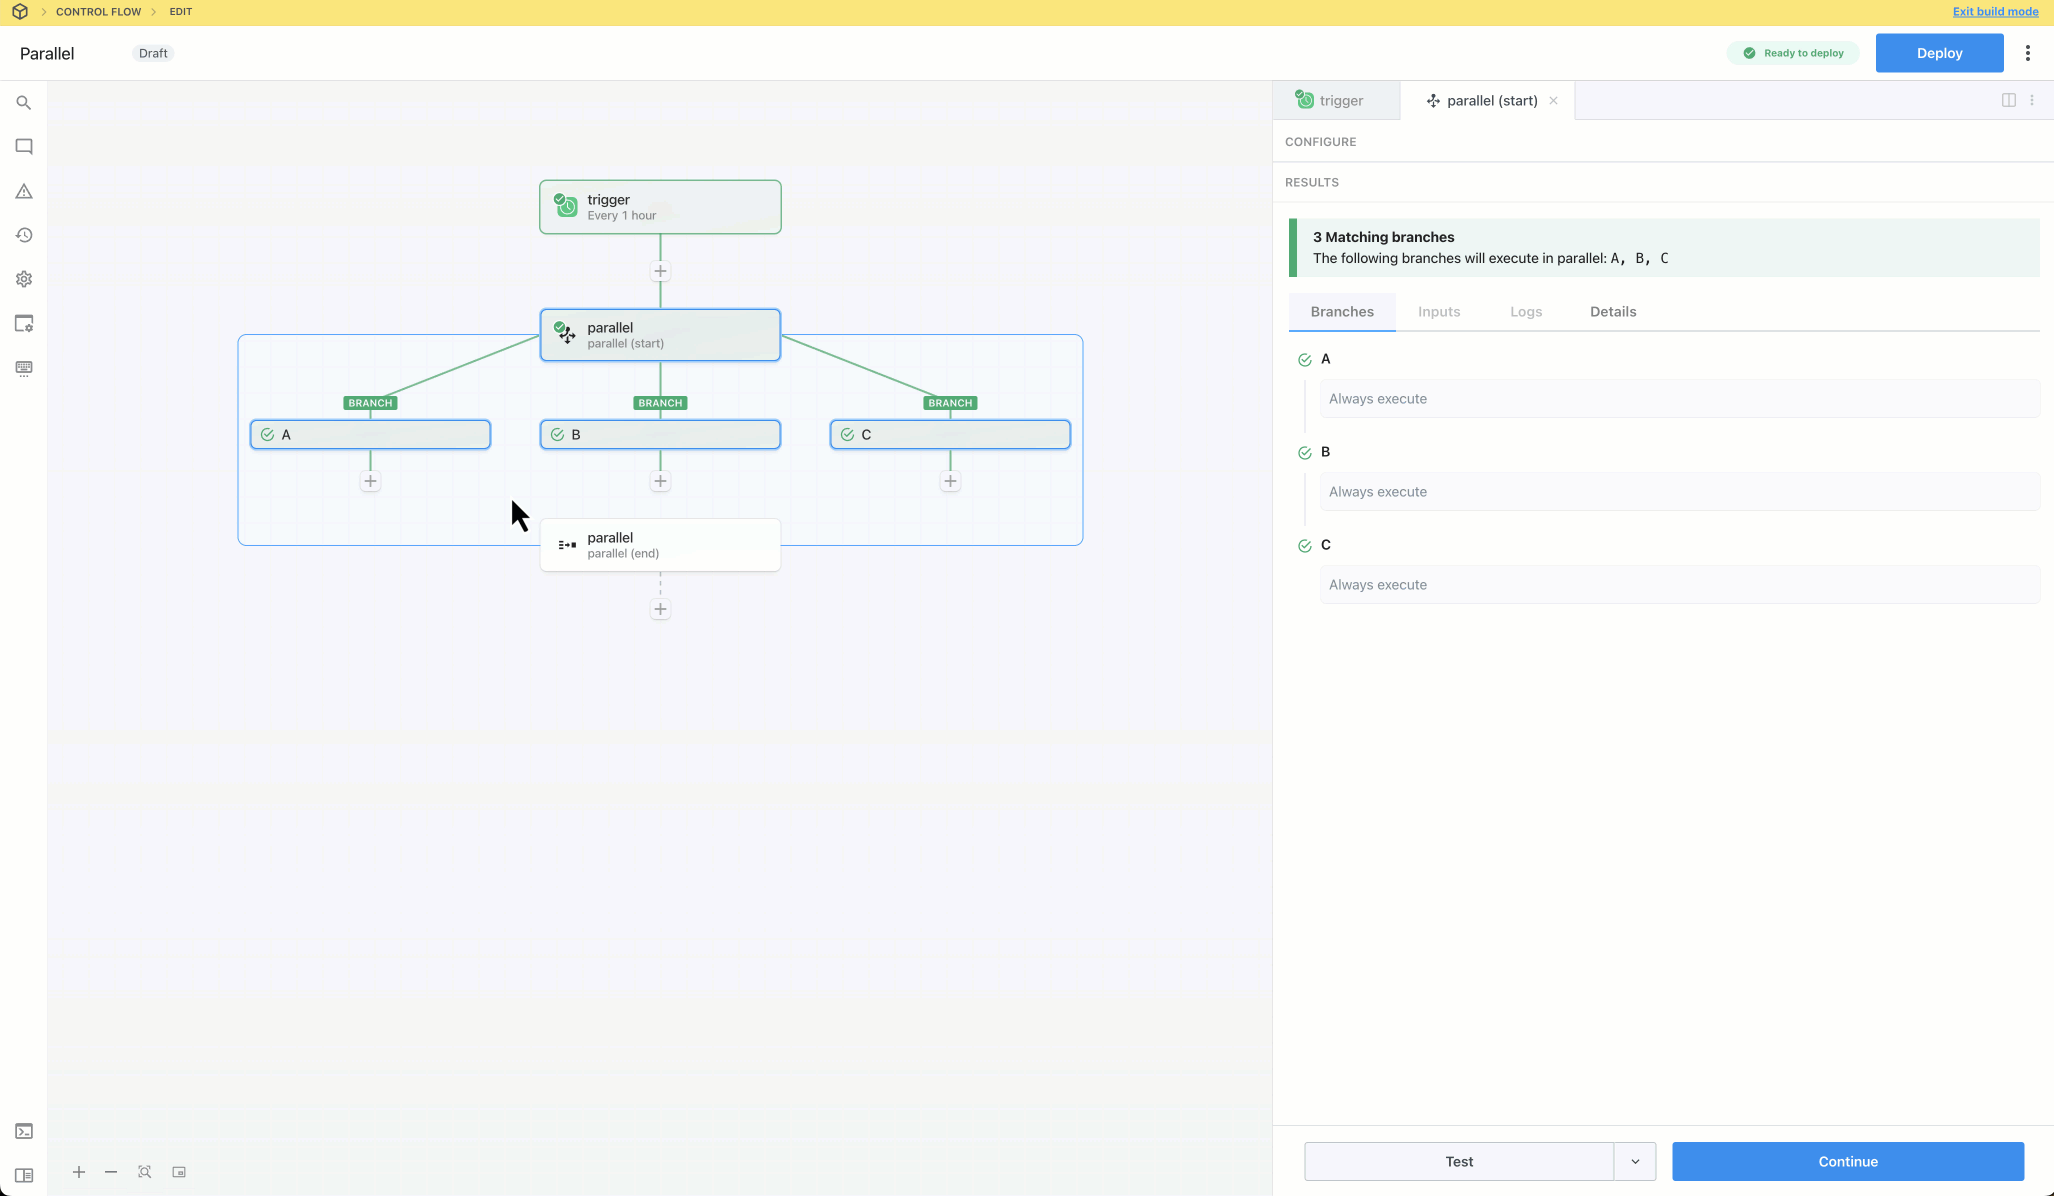Toggle the check icon beside branch A
Image resolution: width=2054 pixels, height=1196 pixels.
[x=1304, y=360]
